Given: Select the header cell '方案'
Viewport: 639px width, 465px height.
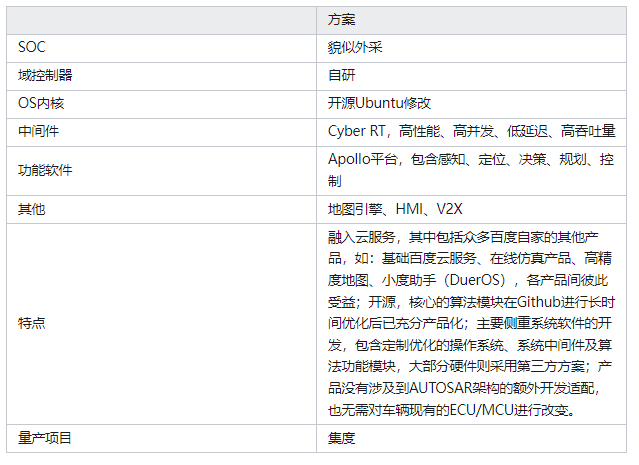Looking at the screenshot, I should click(x=471, y=20).
